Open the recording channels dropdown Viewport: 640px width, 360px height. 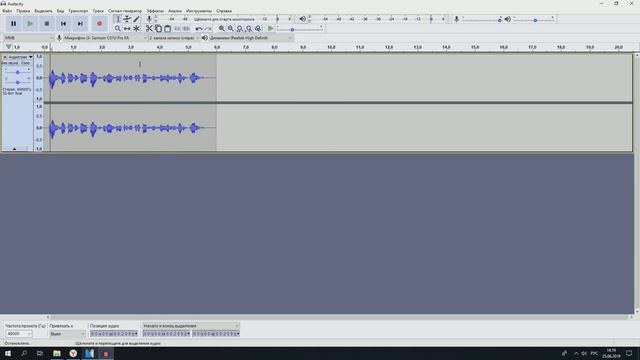(x=174, y=38)
